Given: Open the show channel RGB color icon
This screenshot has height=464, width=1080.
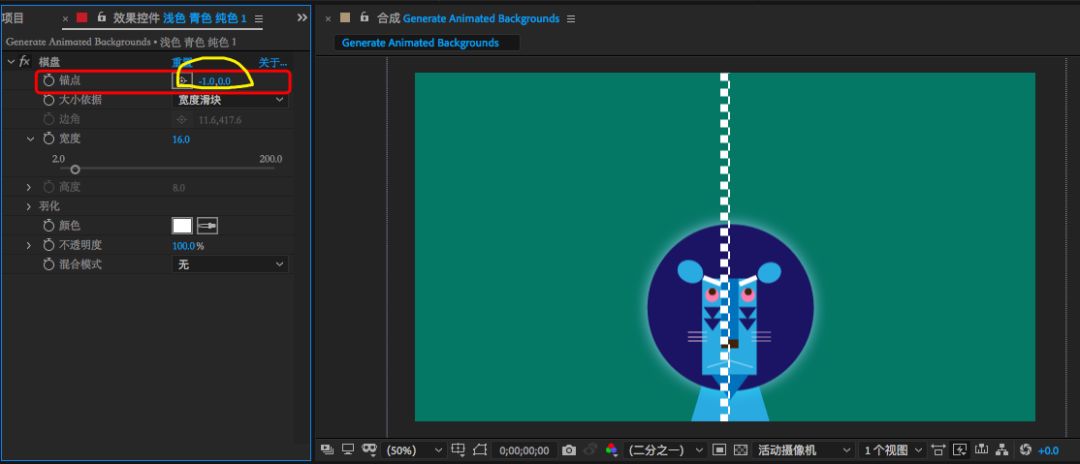Looking at the screenshot, I should pos(612,450).
